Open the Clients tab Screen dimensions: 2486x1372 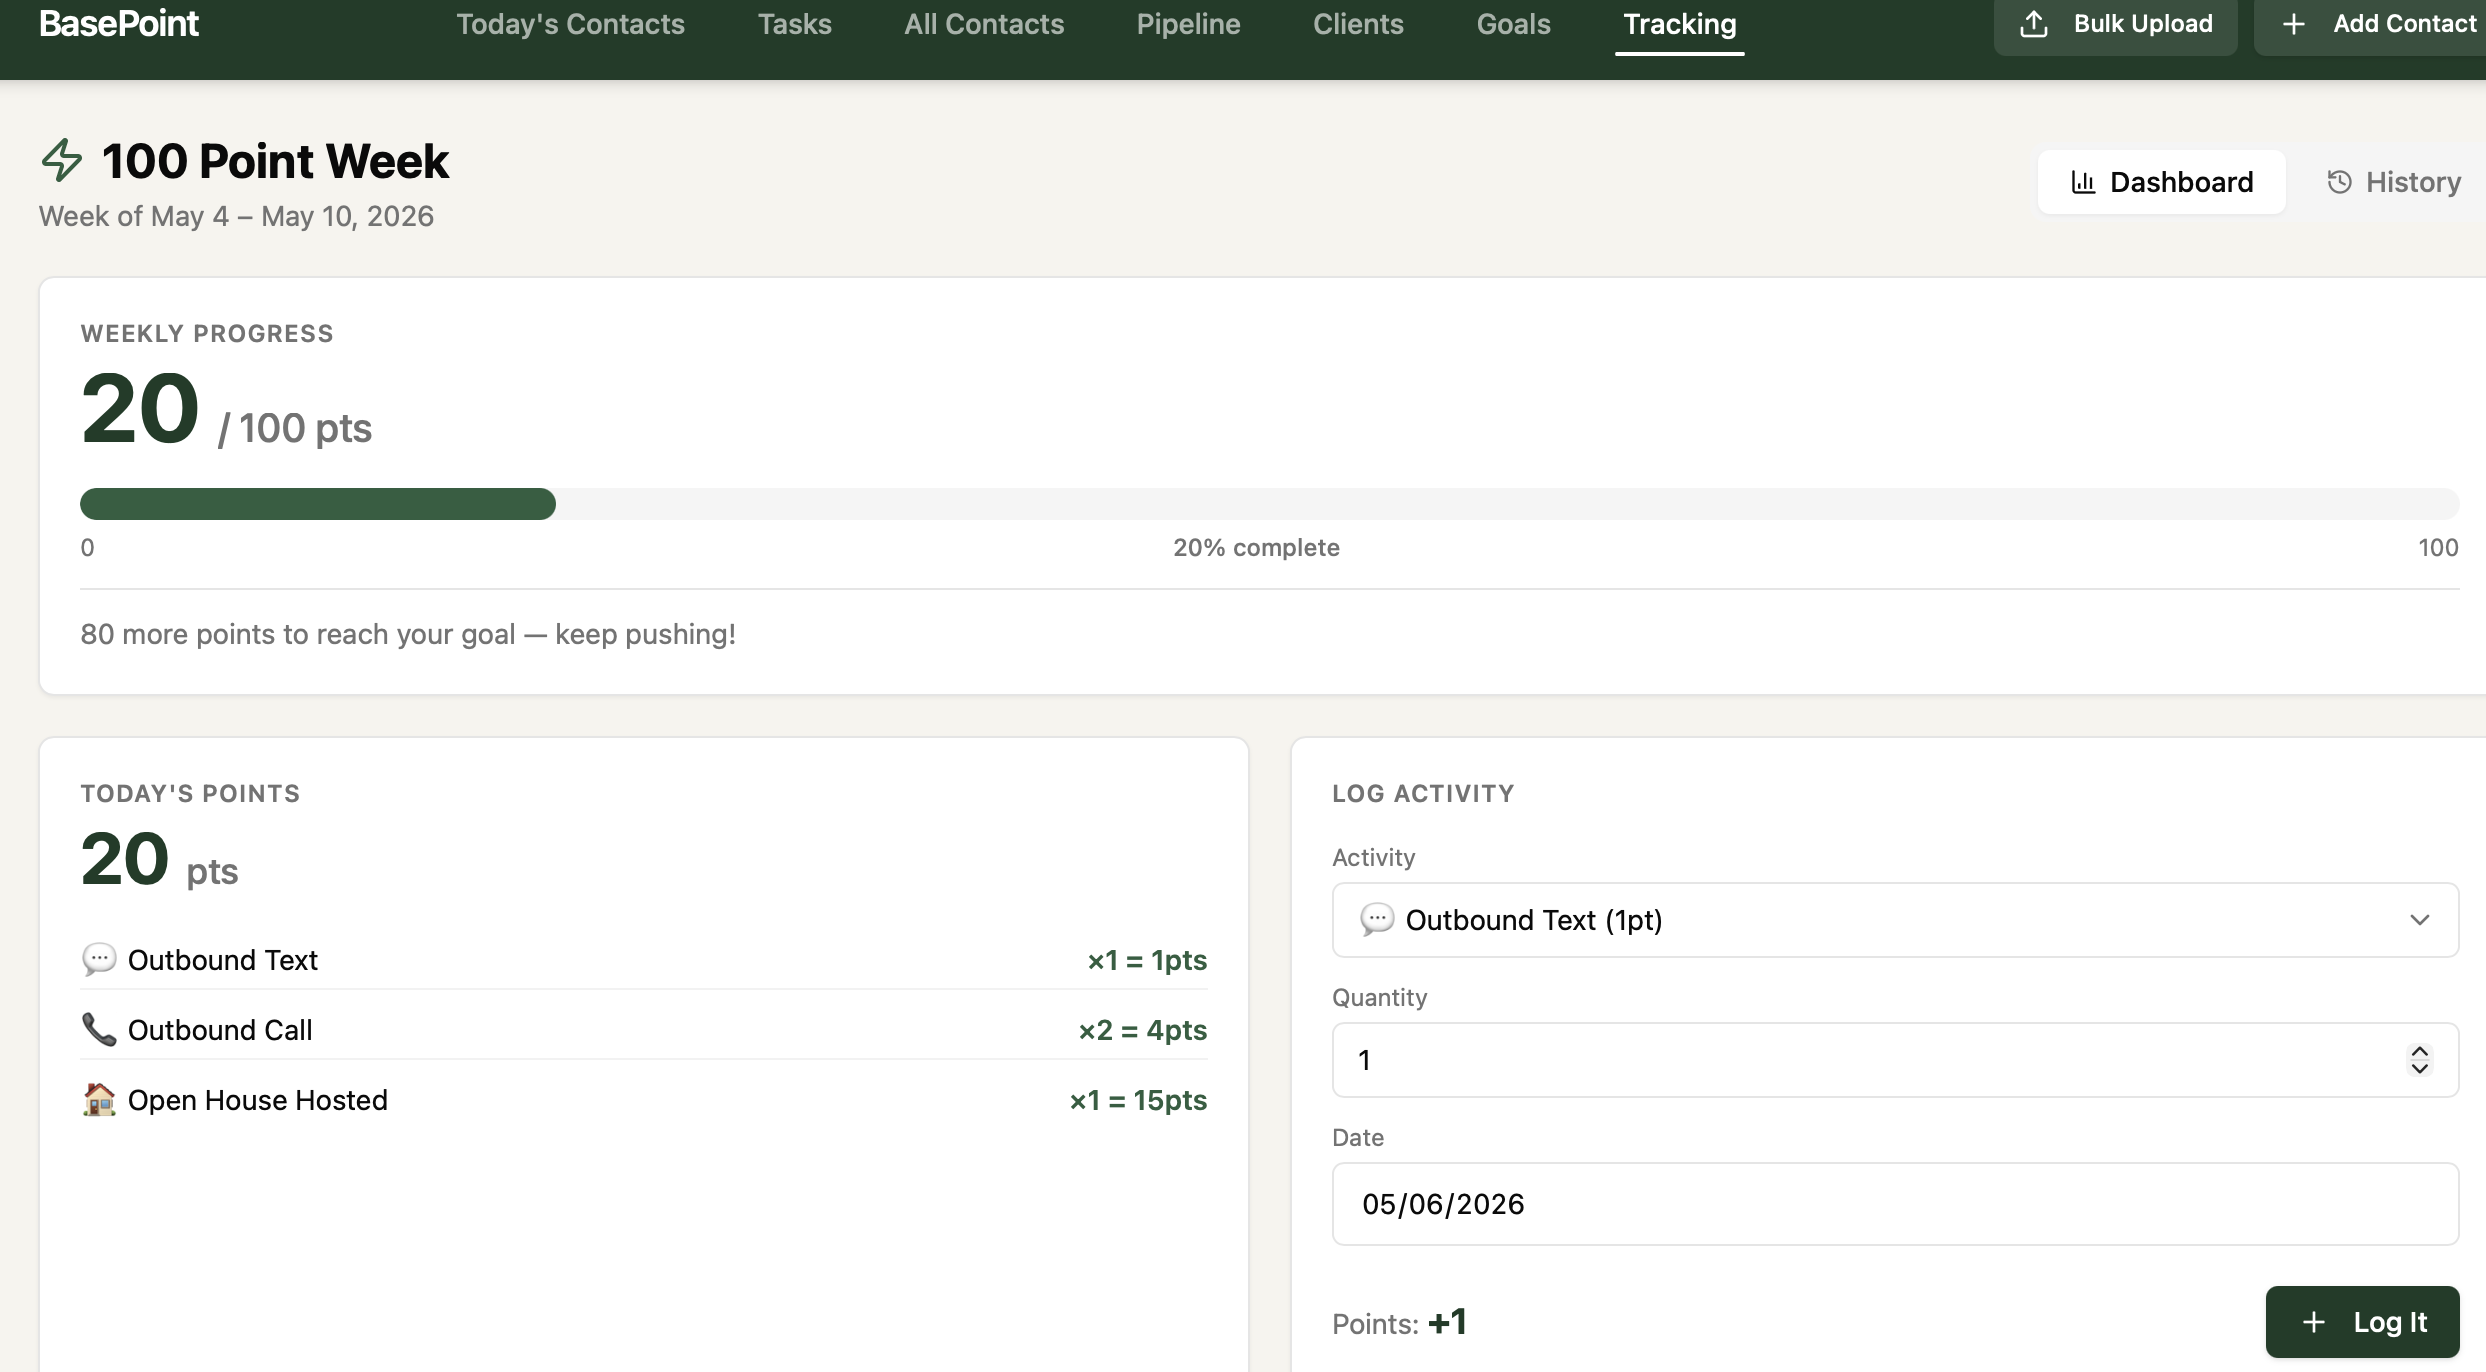coord(1358,24)
